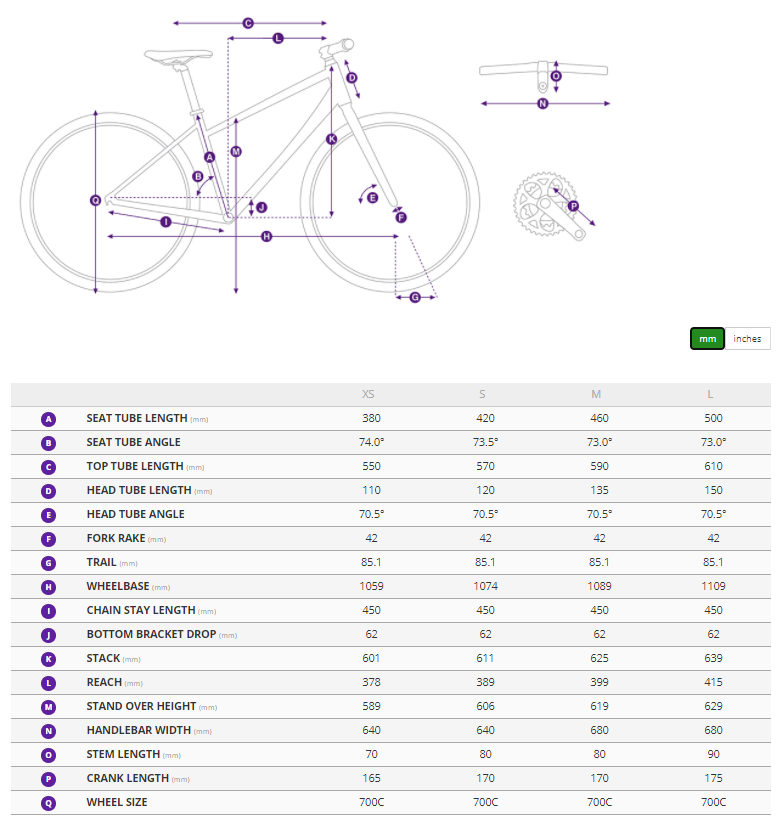Click the G trail marker on the diagram
The height and width of the screenshot is (823, 783).
[415, 297]
